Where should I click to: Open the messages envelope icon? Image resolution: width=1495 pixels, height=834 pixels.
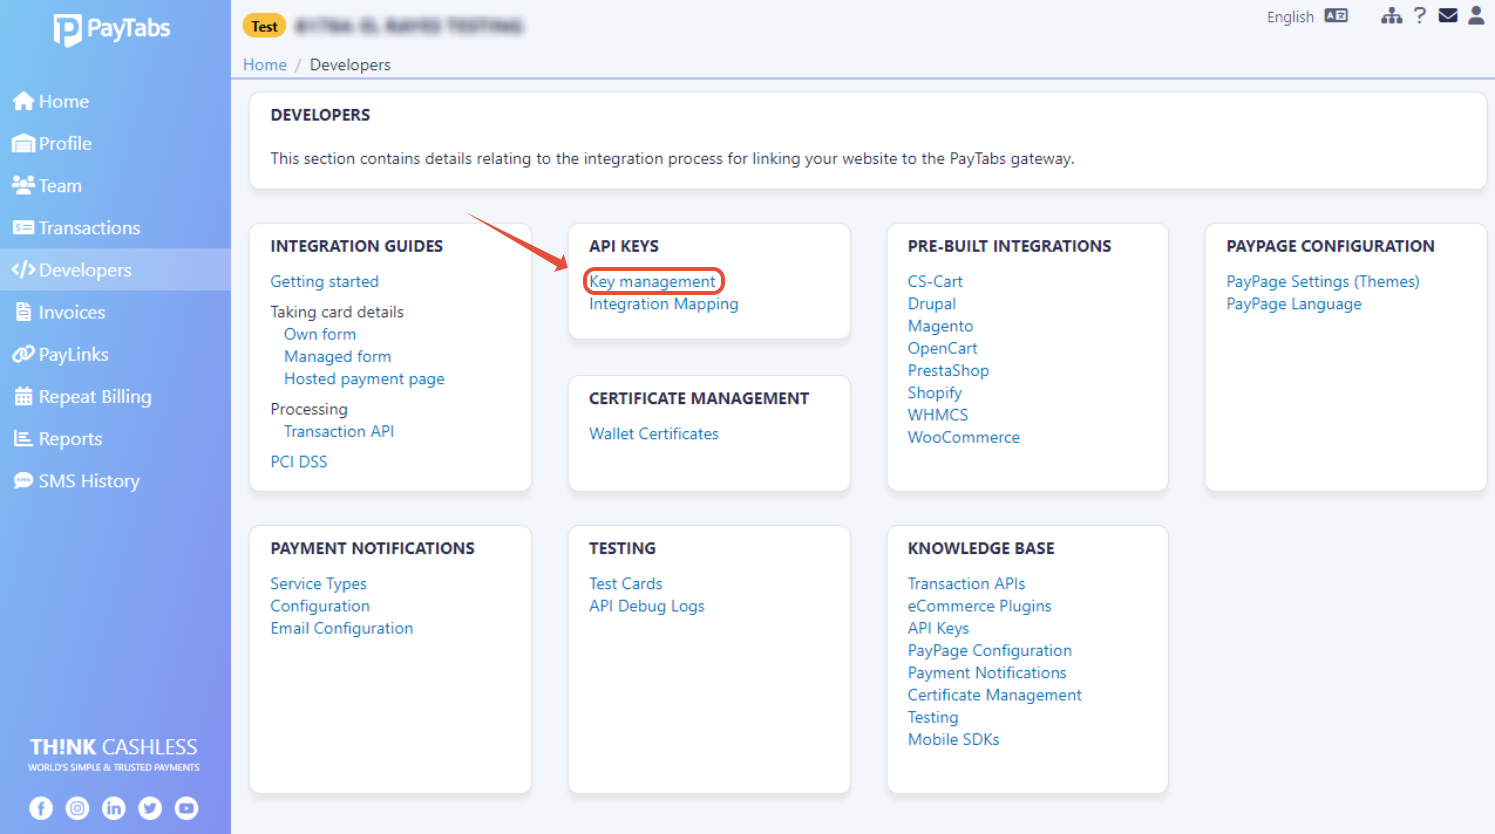click(1448, 15)
